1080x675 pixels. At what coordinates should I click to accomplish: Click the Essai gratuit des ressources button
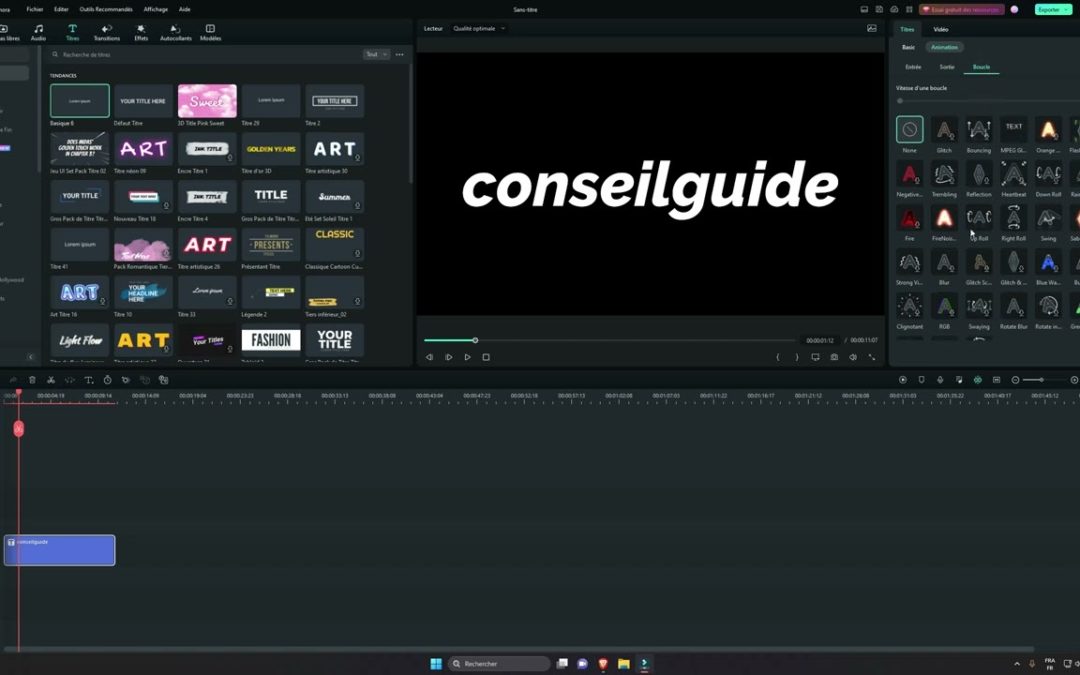pyautogui.click(x=962, y=10)
